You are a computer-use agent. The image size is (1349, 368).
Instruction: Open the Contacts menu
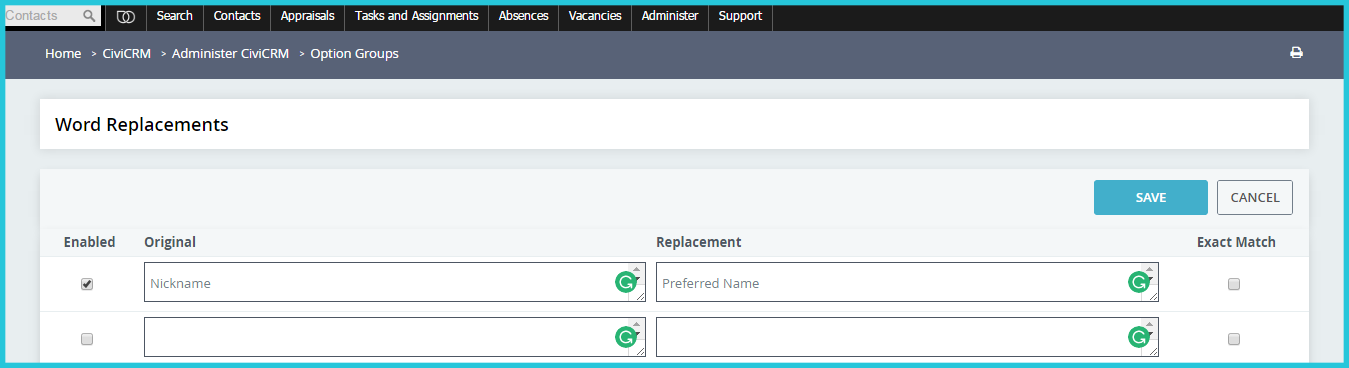[x=237, y=16]
